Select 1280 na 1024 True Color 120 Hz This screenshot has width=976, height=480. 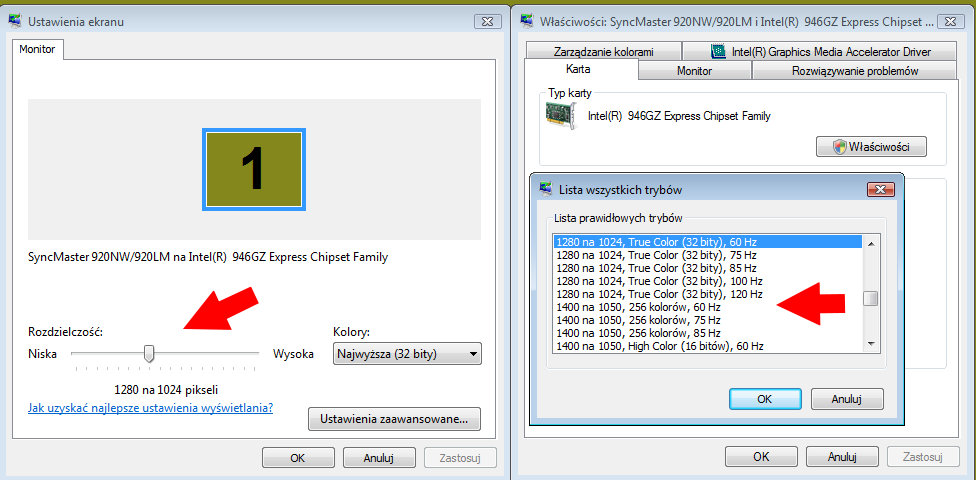coord(708,294)
